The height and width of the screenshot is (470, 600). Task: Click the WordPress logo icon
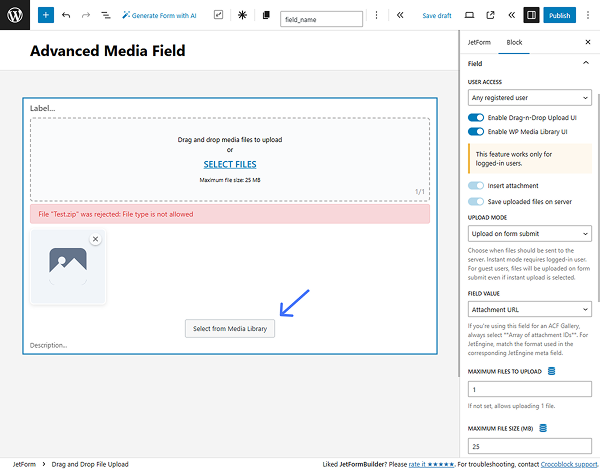15,15
